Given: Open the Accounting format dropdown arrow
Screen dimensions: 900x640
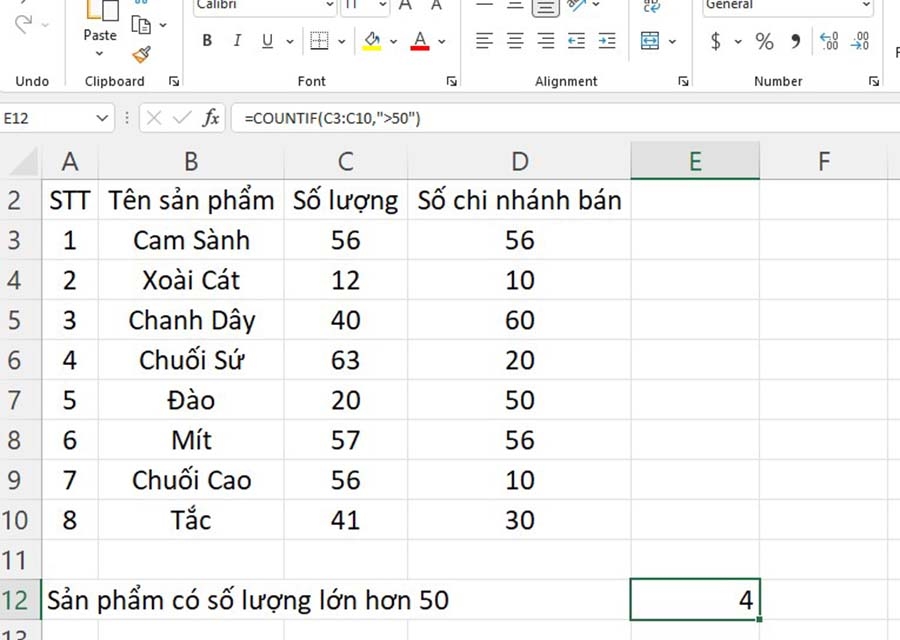Looking at the screenshot, I should 738,41.
